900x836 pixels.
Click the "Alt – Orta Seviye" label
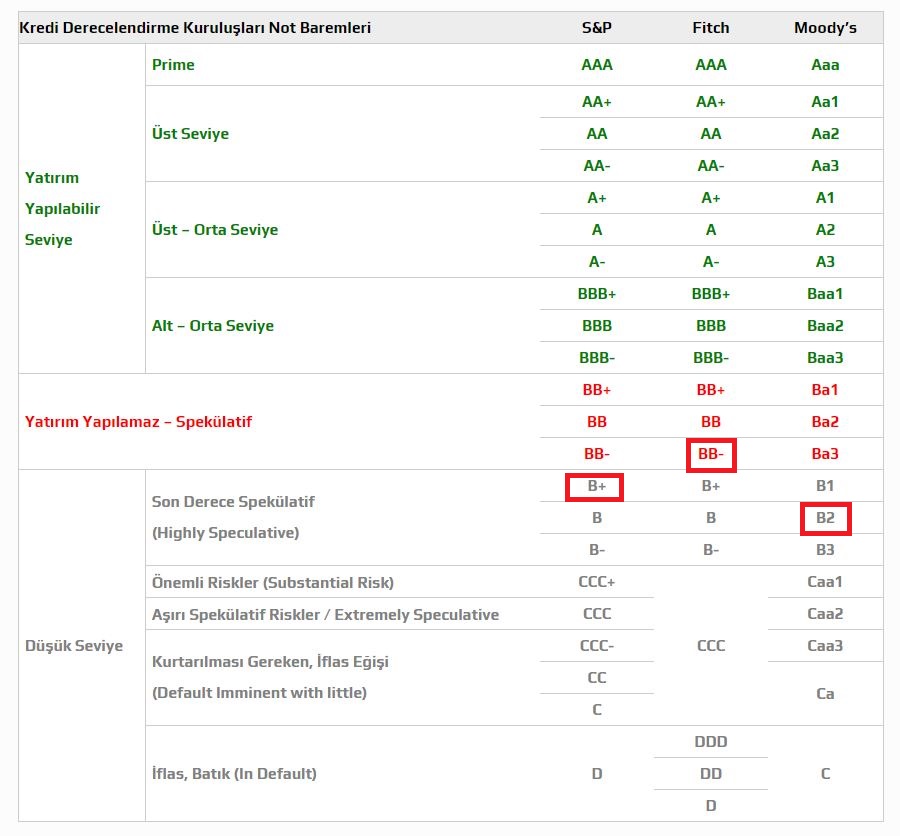pos(212,326)
